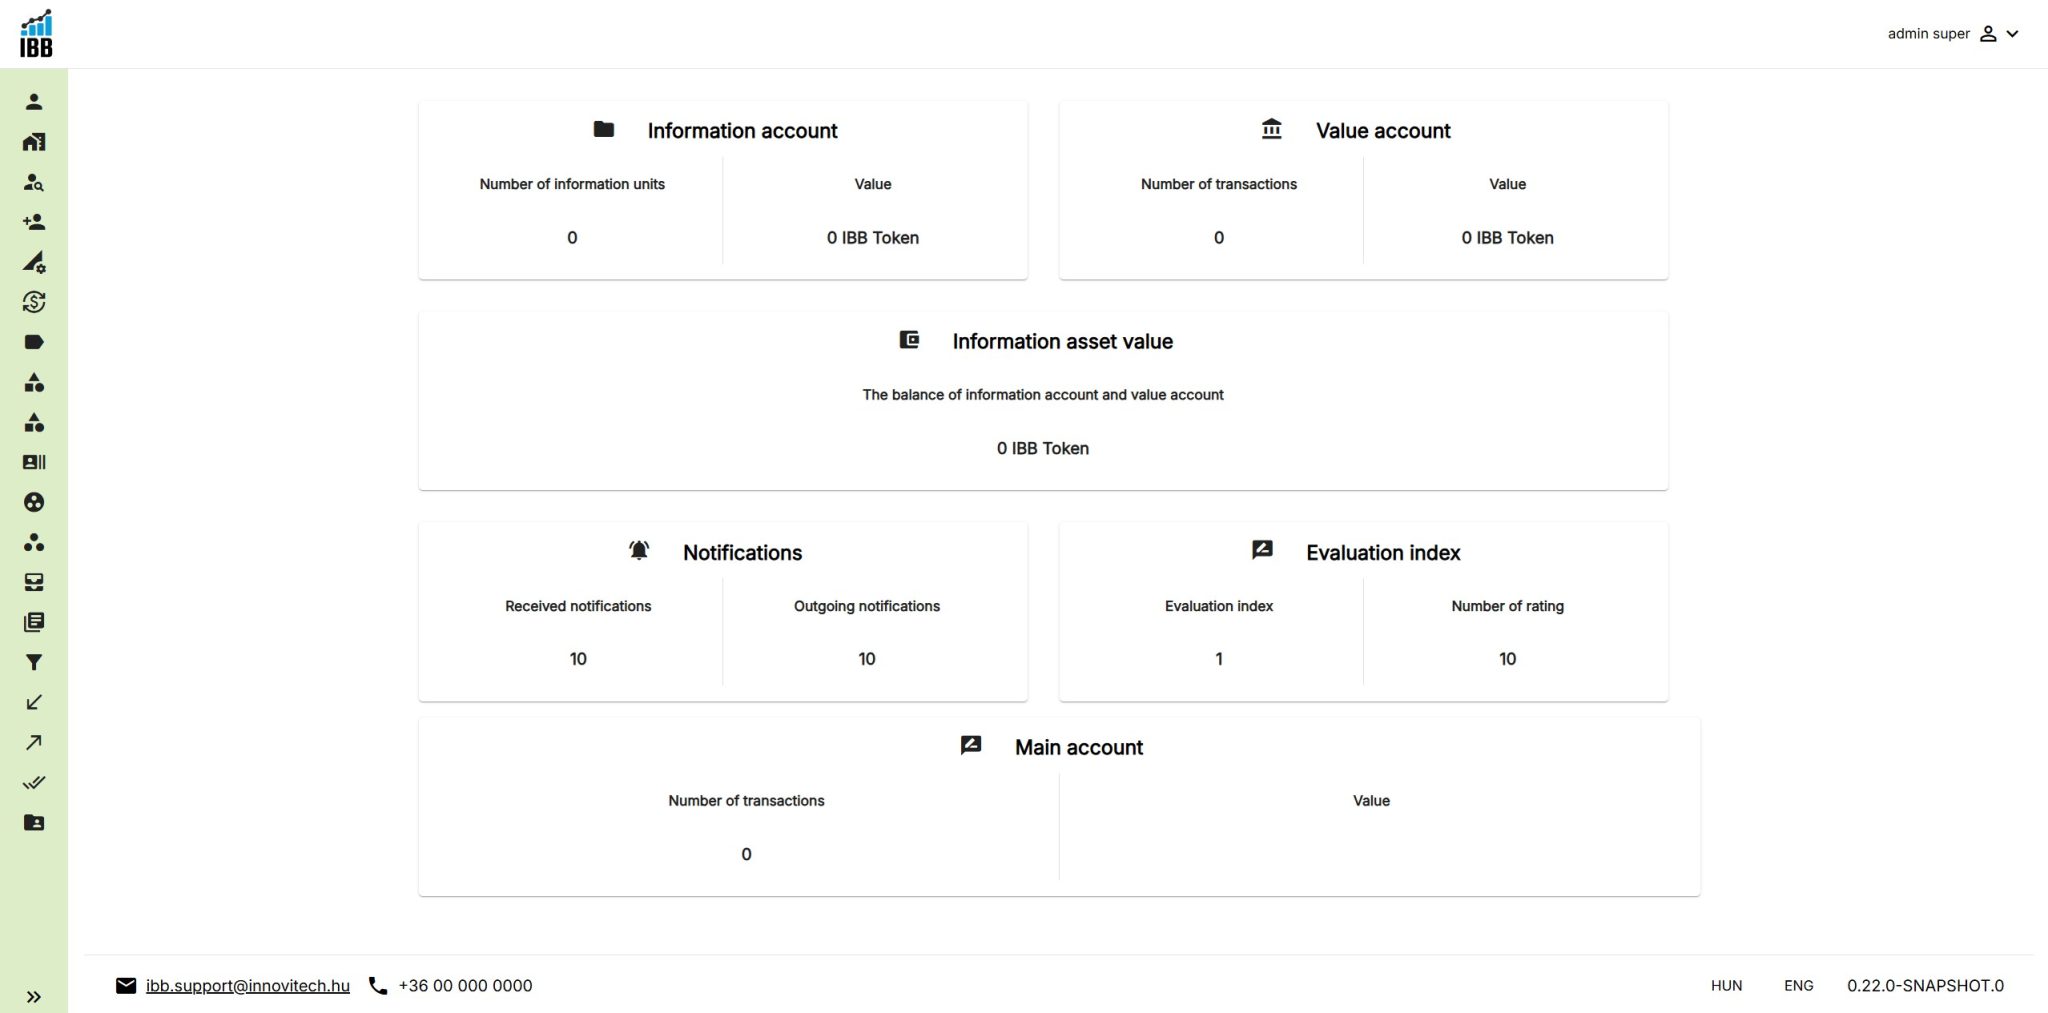Open the admin super user dropdown

(x=1953, y=34)
